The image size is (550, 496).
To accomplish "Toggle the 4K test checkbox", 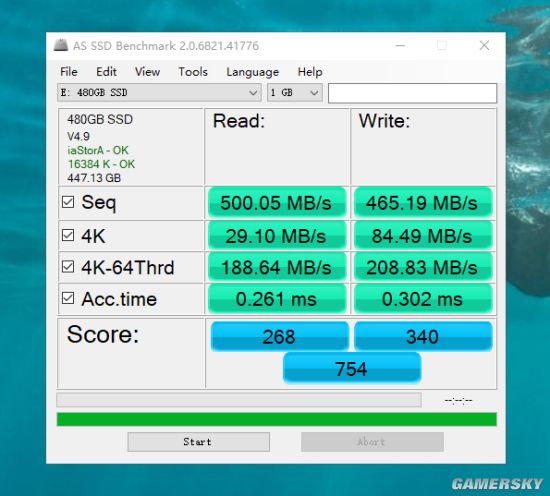I will click(x=68, y=235).
